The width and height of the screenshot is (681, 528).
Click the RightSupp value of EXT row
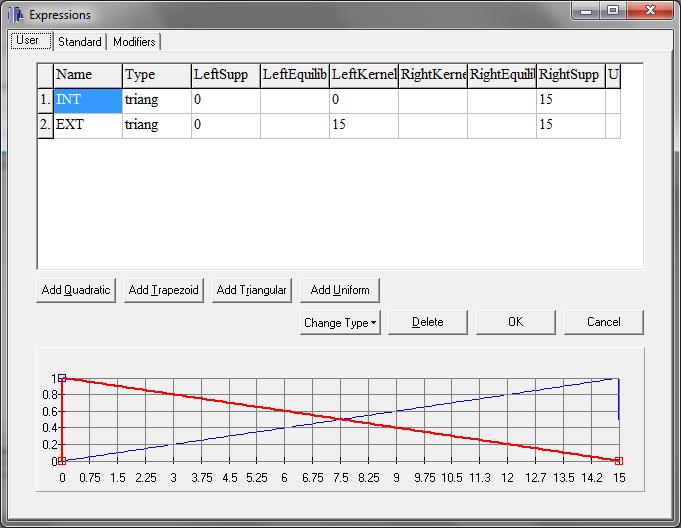point(571,125)
